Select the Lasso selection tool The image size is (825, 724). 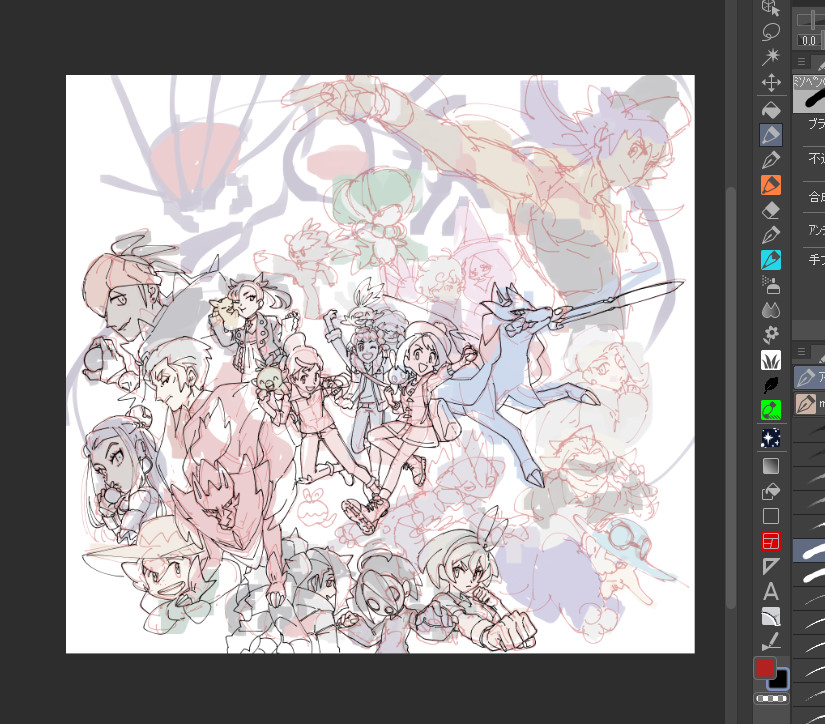coord(771,32)
